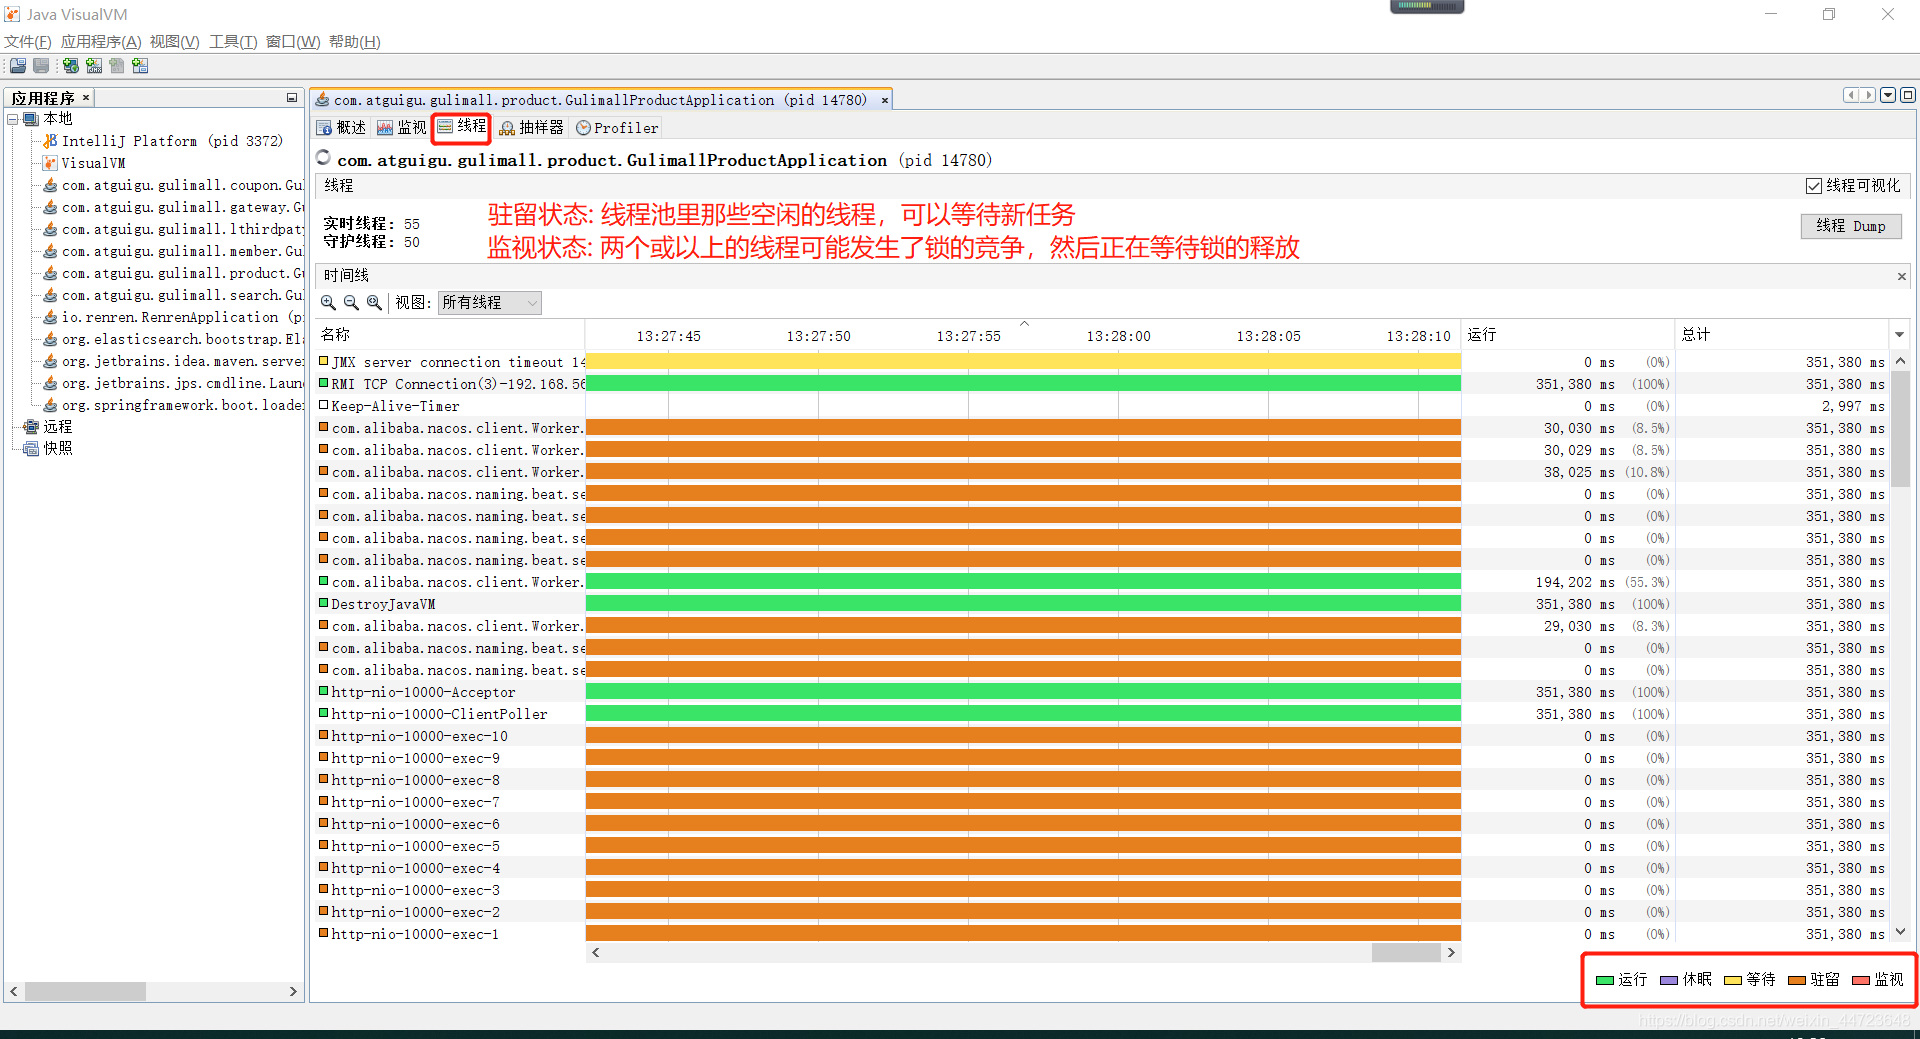Image resolution: width=1920 pixels, height=1039 pixels.
Task: Switch to the 监视 tab
Action: point(402,128)
